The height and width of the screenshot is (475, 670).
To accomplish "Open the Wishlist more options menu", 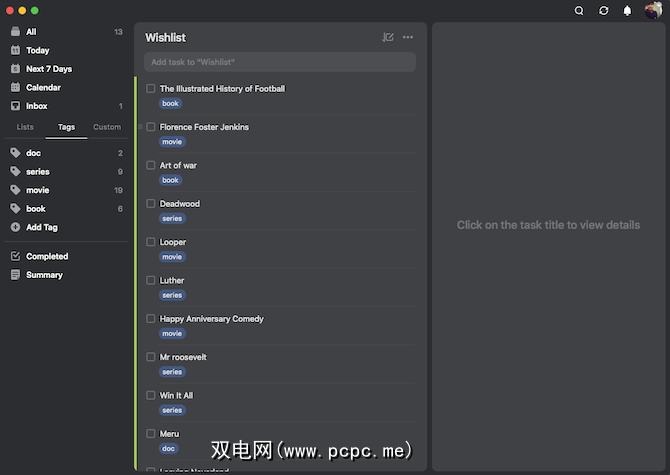I will tap(408, 37).
